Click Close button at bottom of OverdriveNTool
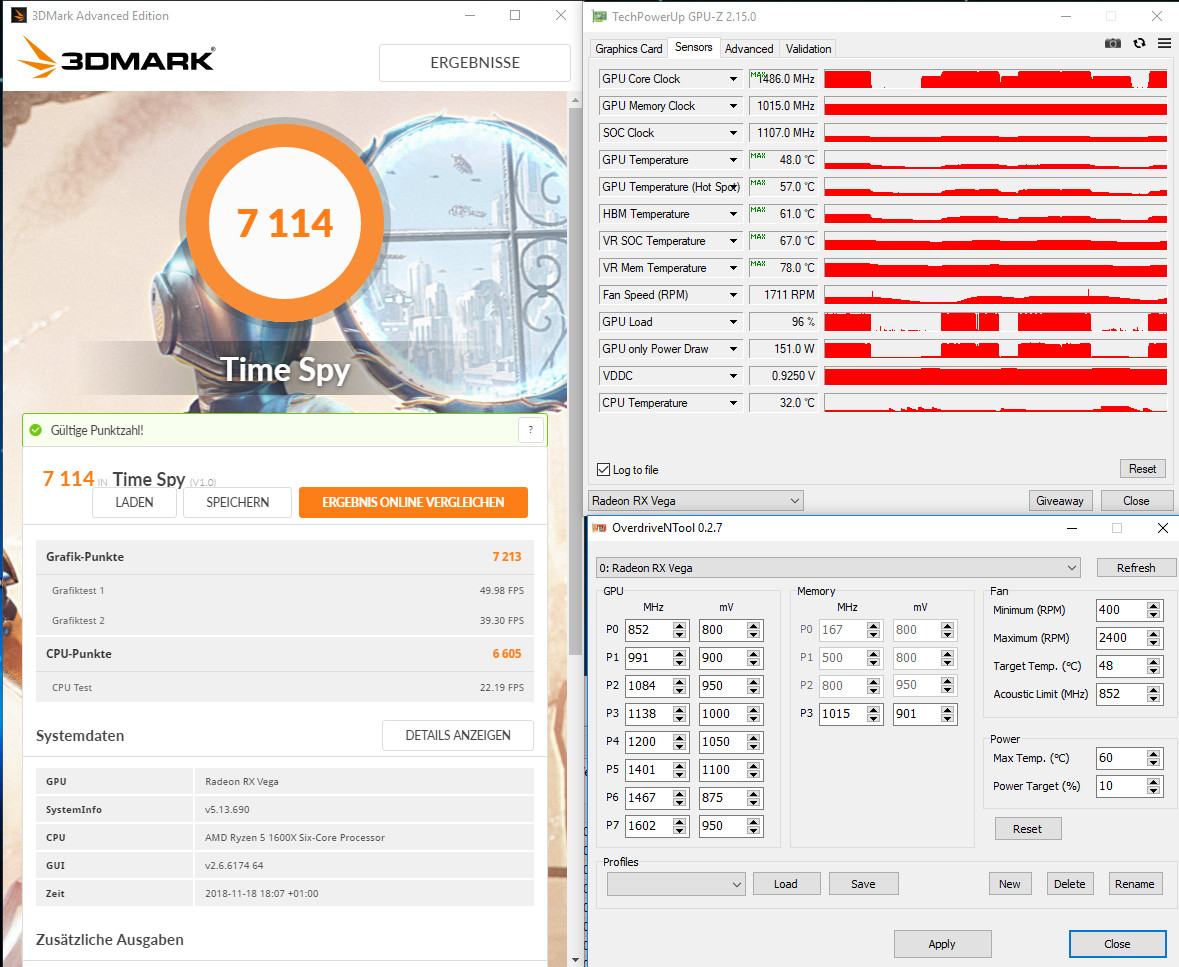The height and width of the screenshot is (967, 1179). tap(1117, 944)
